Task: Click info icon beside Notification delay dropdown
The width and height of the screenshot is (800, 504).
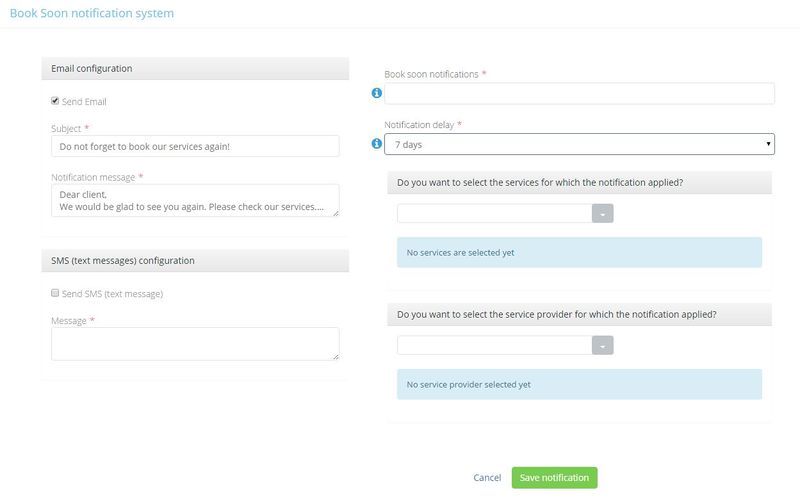Action: point(377,144)
